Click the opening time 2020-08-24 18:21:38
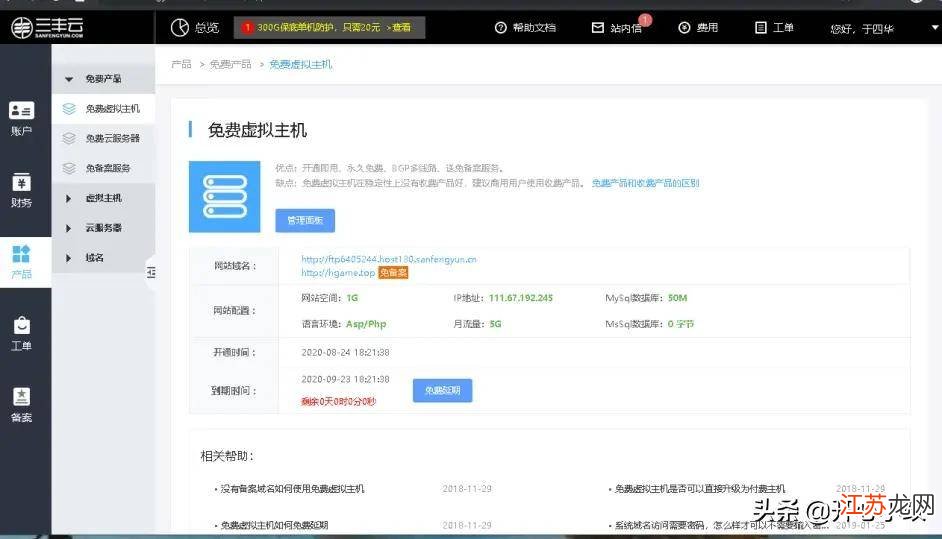The height and width of the screenshot is (539, 942). coord(345,353)
